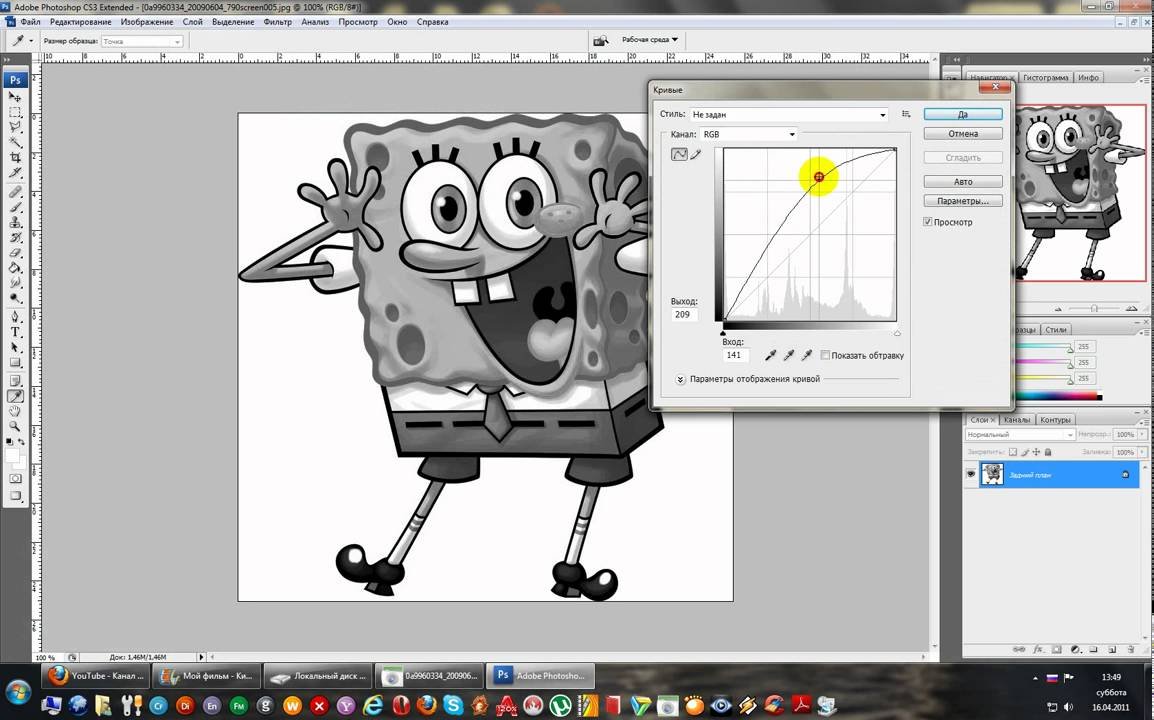Open the Windows Start button
The width and height of the screenshot is (1154, 720).
pos(18,693)
